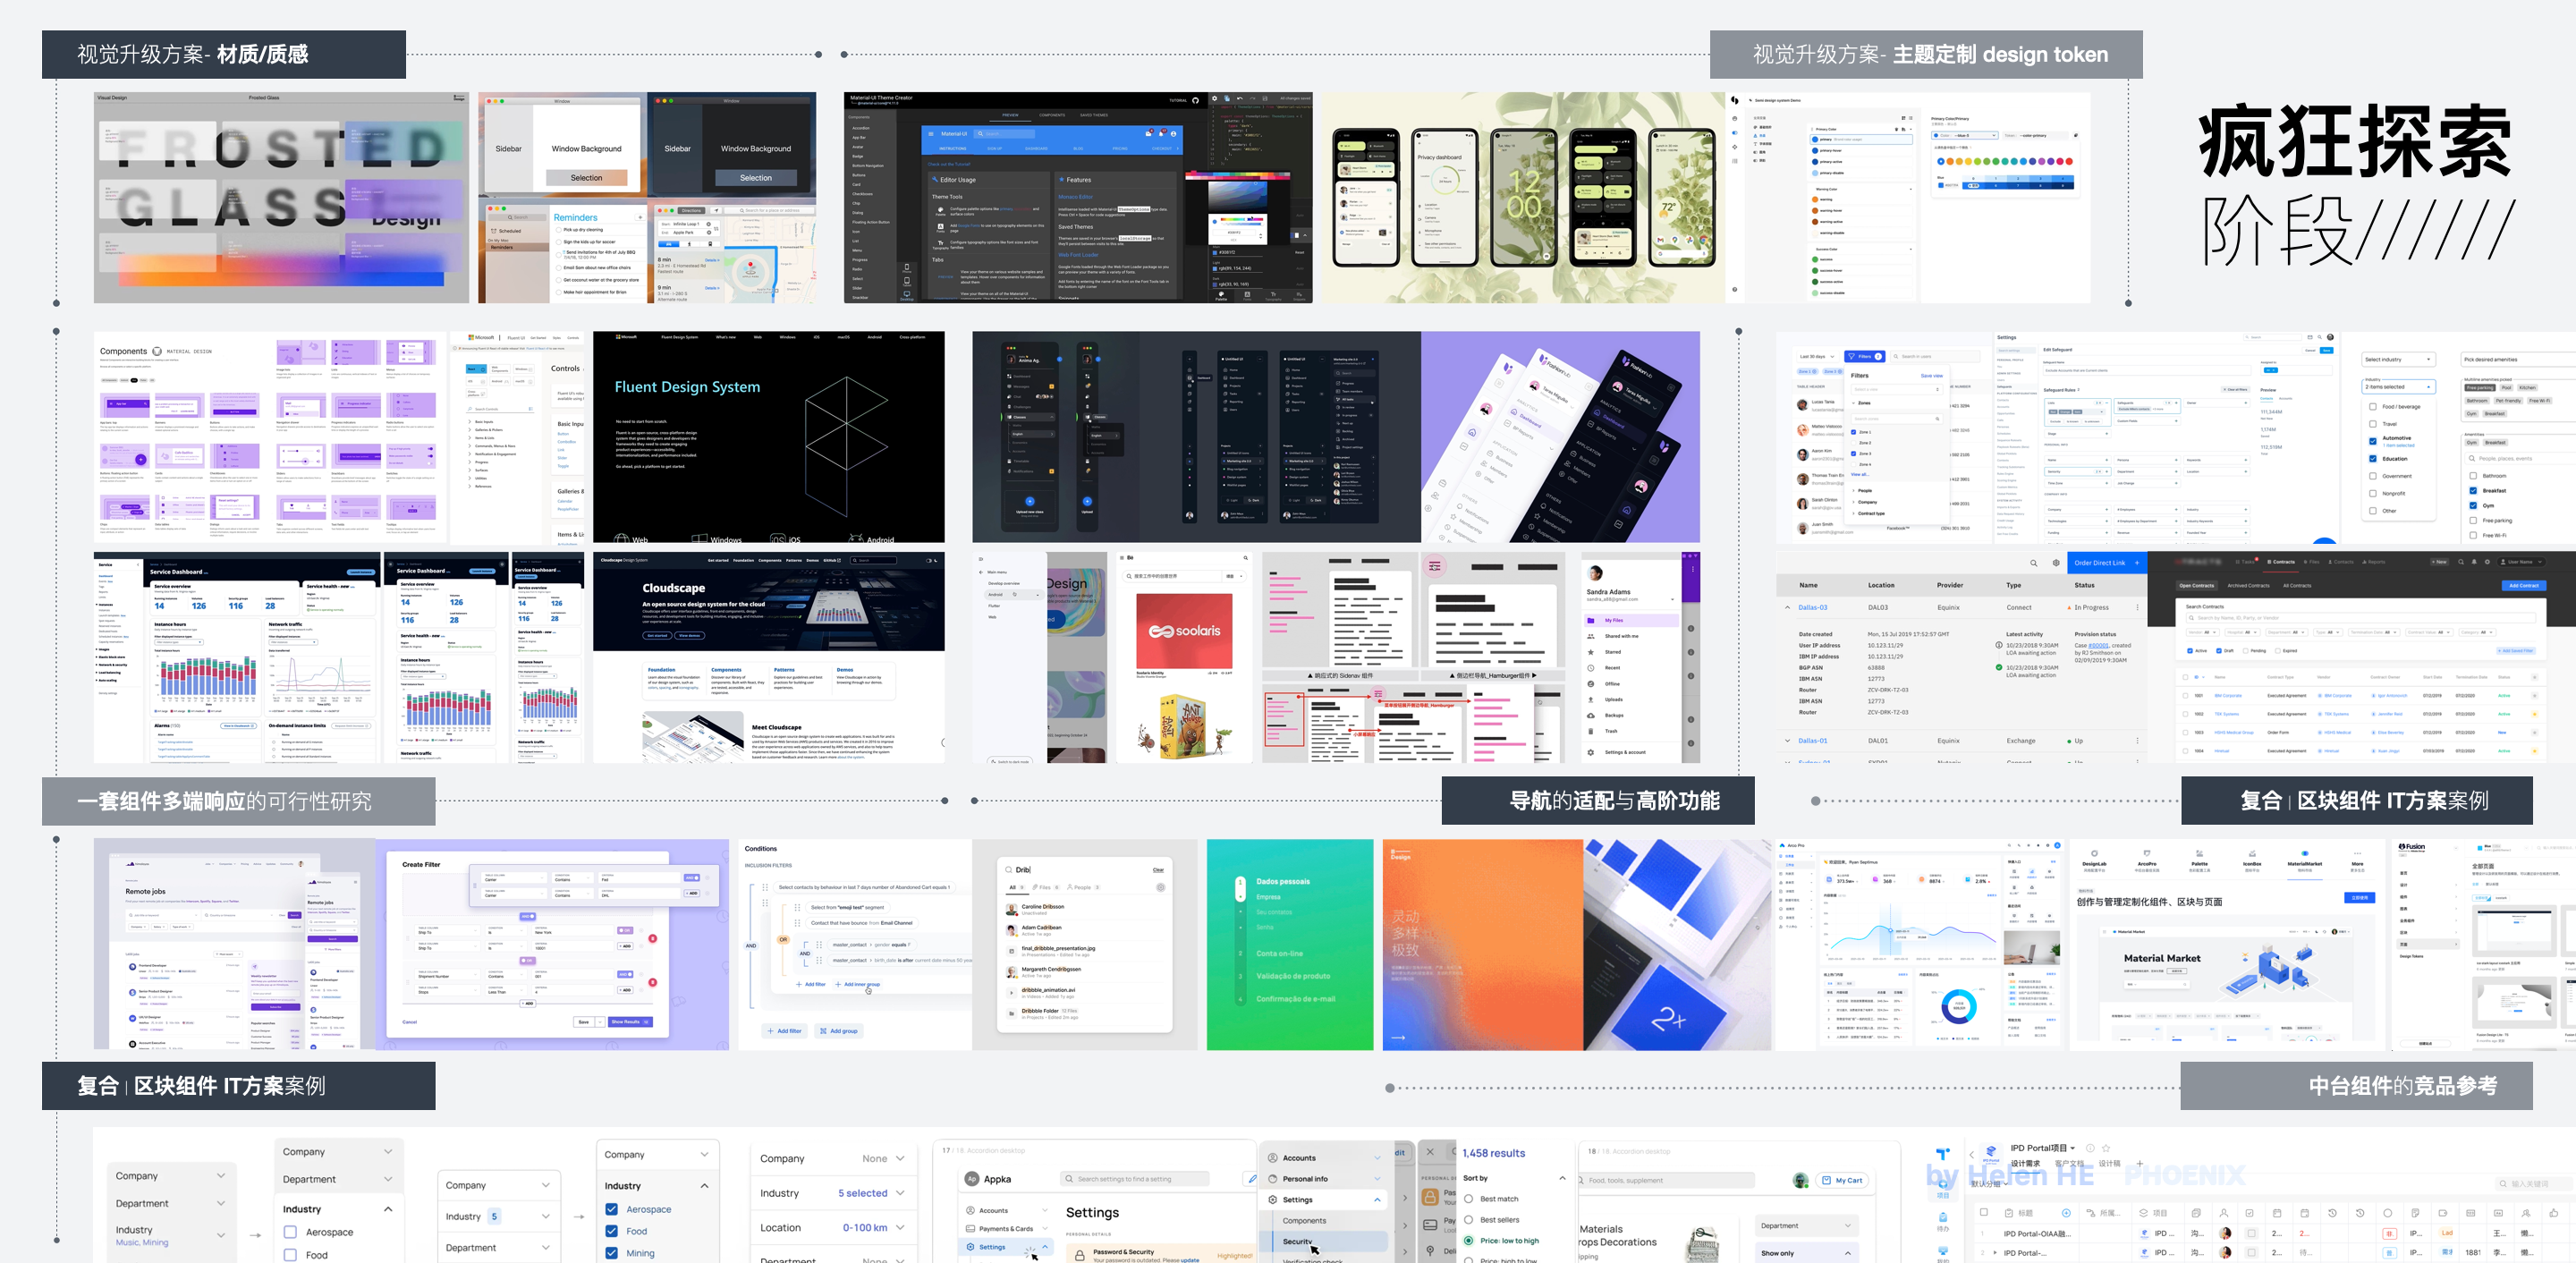This screenshot has height=1263, width=2576.
Task: Expand the Industry dropdown showing Music, Mining
Action: pyautogui.click(x=170, y=1235)
